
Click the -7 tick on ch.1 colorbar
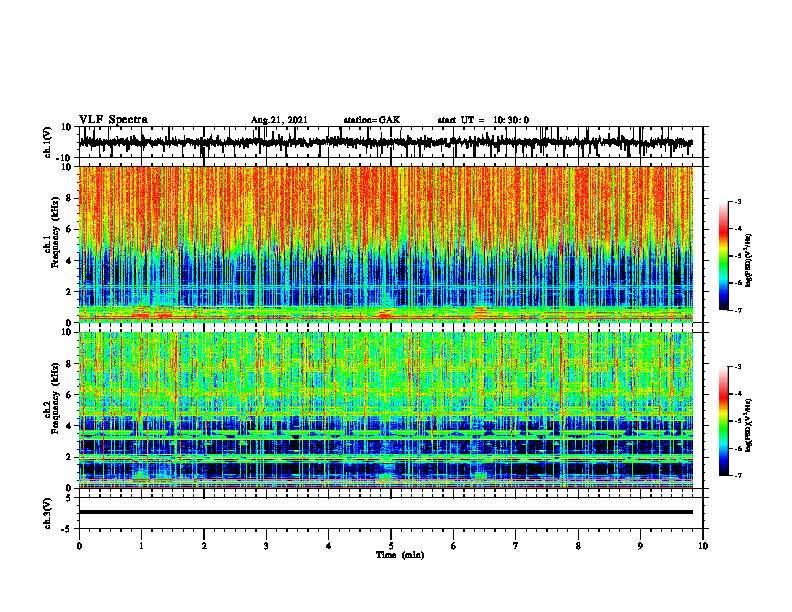(738, 310)
